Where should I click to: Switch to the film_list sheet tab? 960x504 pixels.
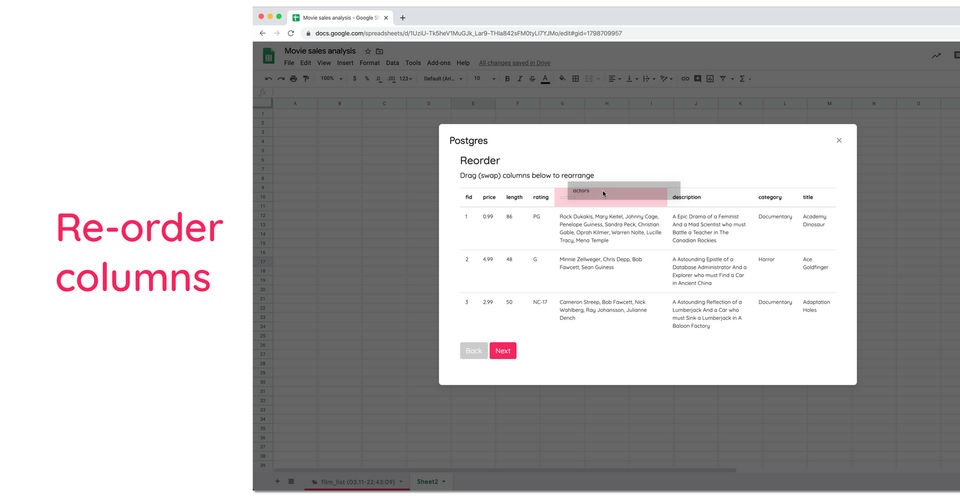pyautogui.click(x=358, y=482)
